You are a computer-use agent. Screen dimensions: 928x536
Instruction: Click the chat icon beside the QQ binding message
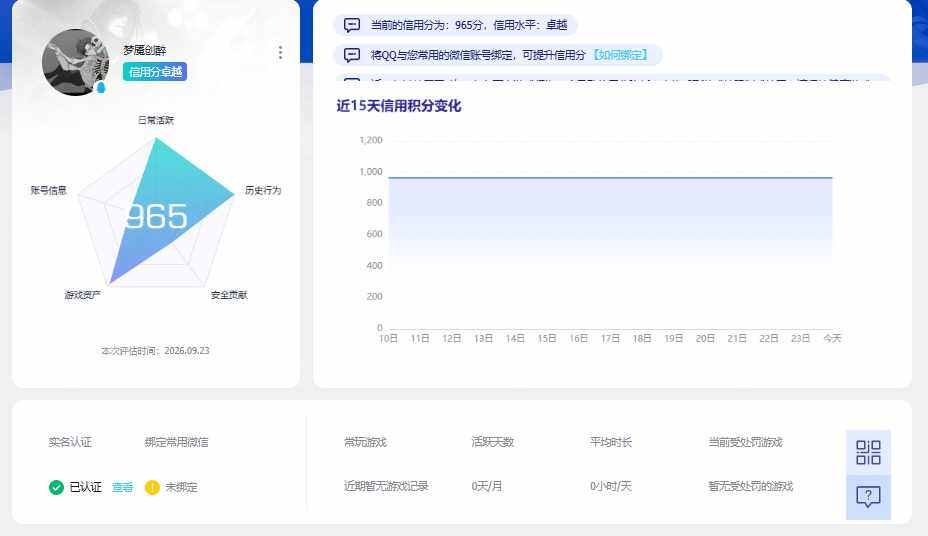352,55
